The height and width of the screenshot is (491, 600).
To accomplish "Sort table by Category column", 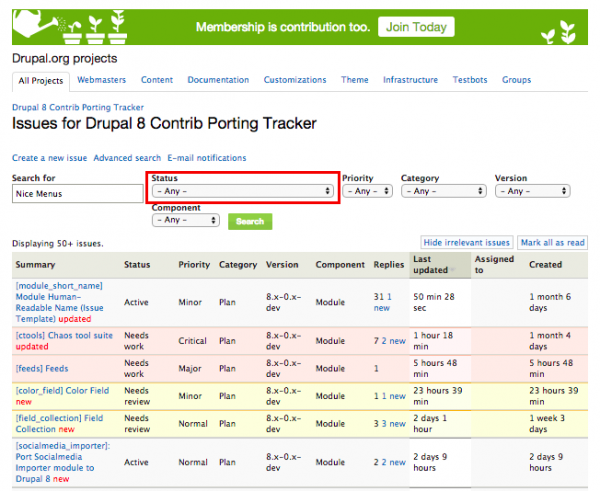I will tap(238, 264).
